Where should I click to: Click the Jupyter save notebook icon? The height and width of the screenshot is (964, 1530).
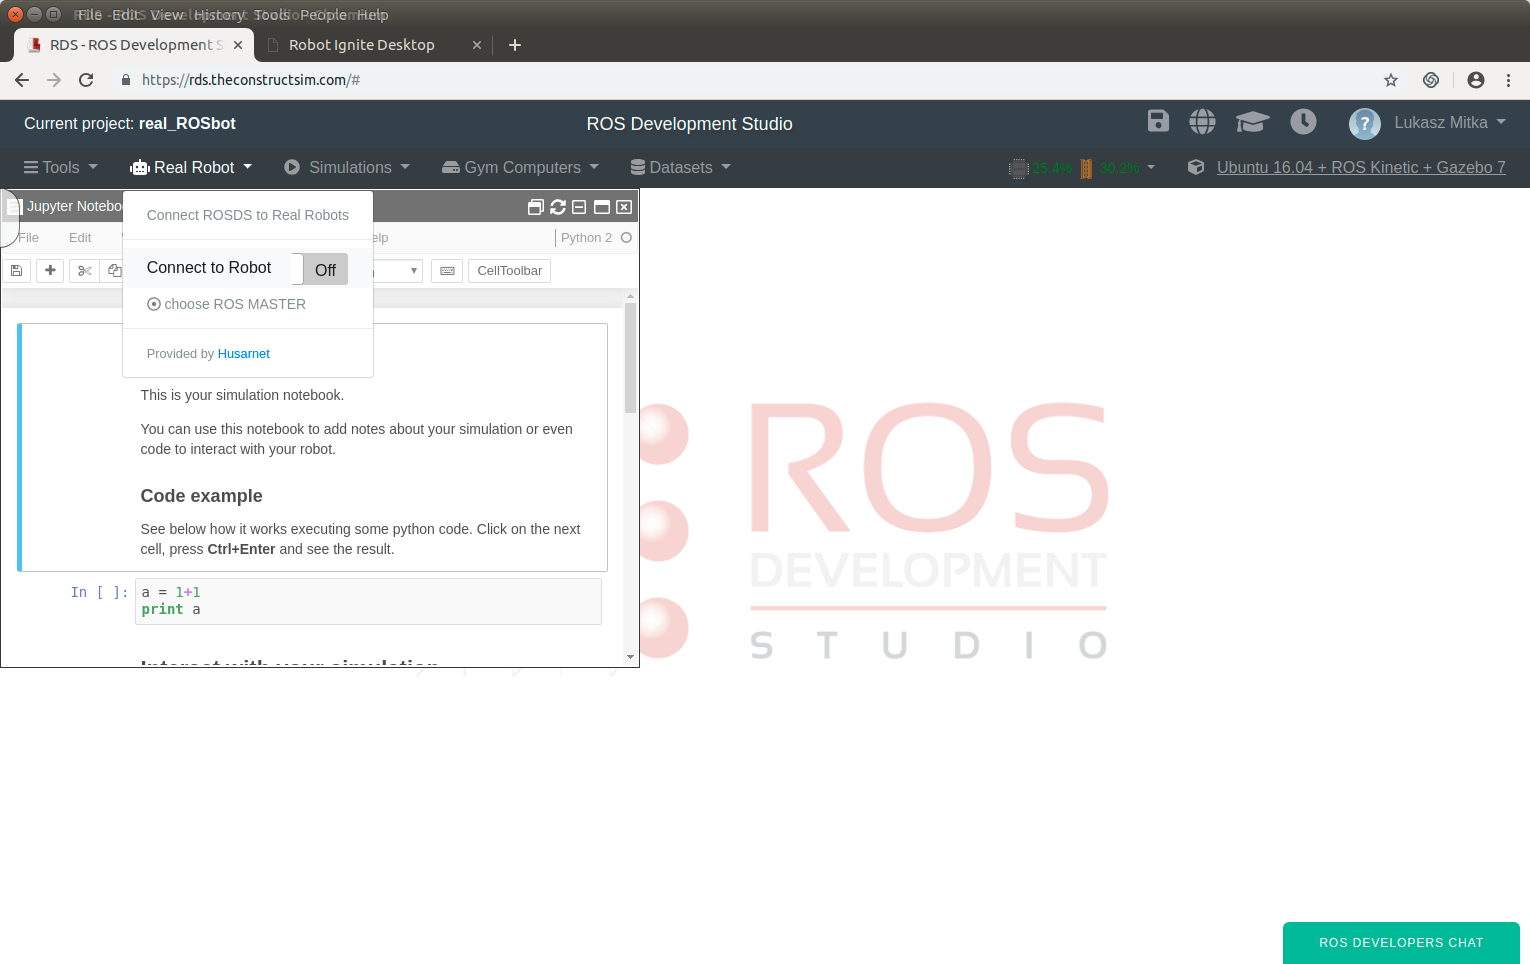tap(16, 270)
